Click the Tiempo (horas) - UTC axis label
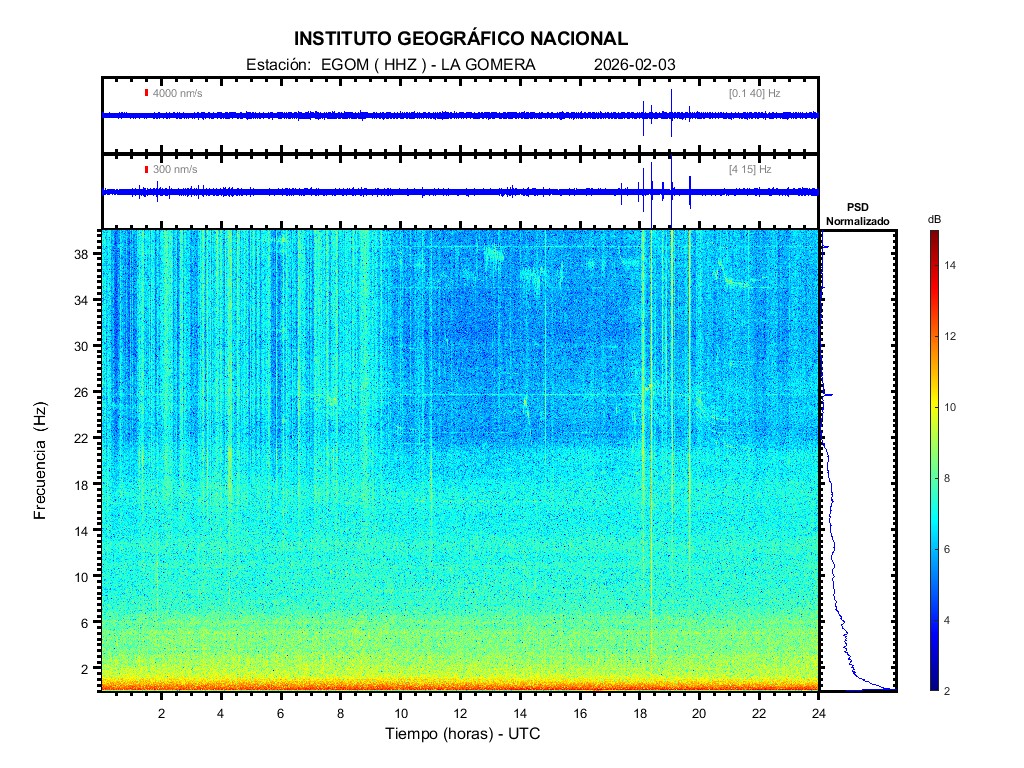1024x768 pixels. tap(461, 734)
